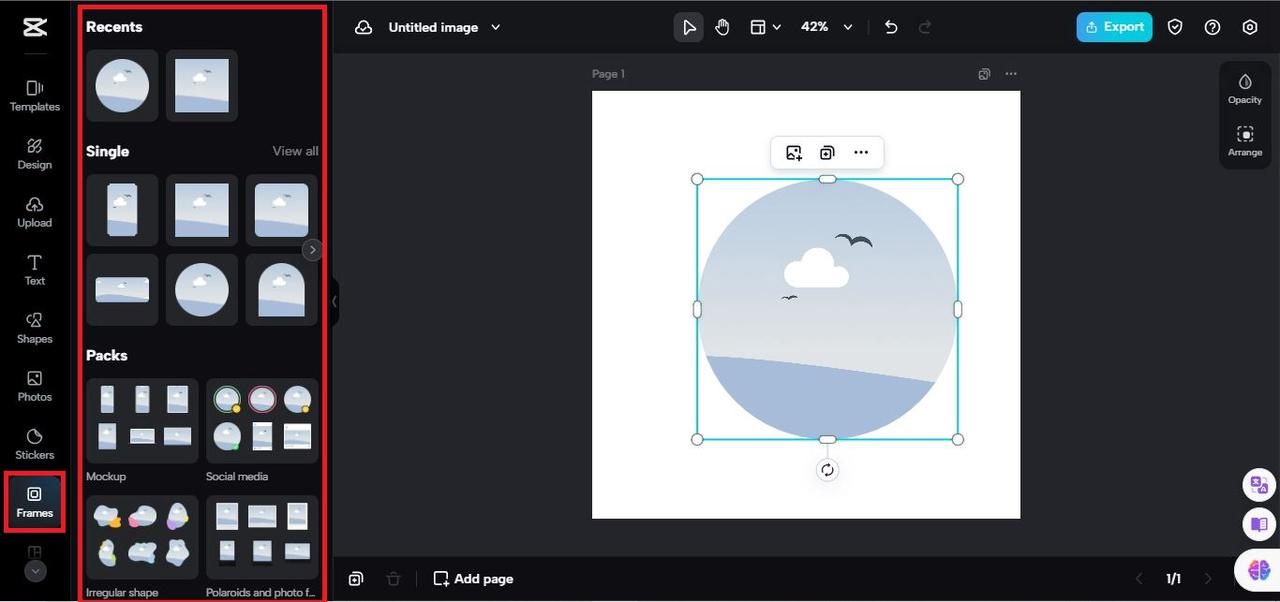The image size is (1280, 602).
Task: Click duplicate icon in floating toolbar
Action: click(x=827, y=153)
